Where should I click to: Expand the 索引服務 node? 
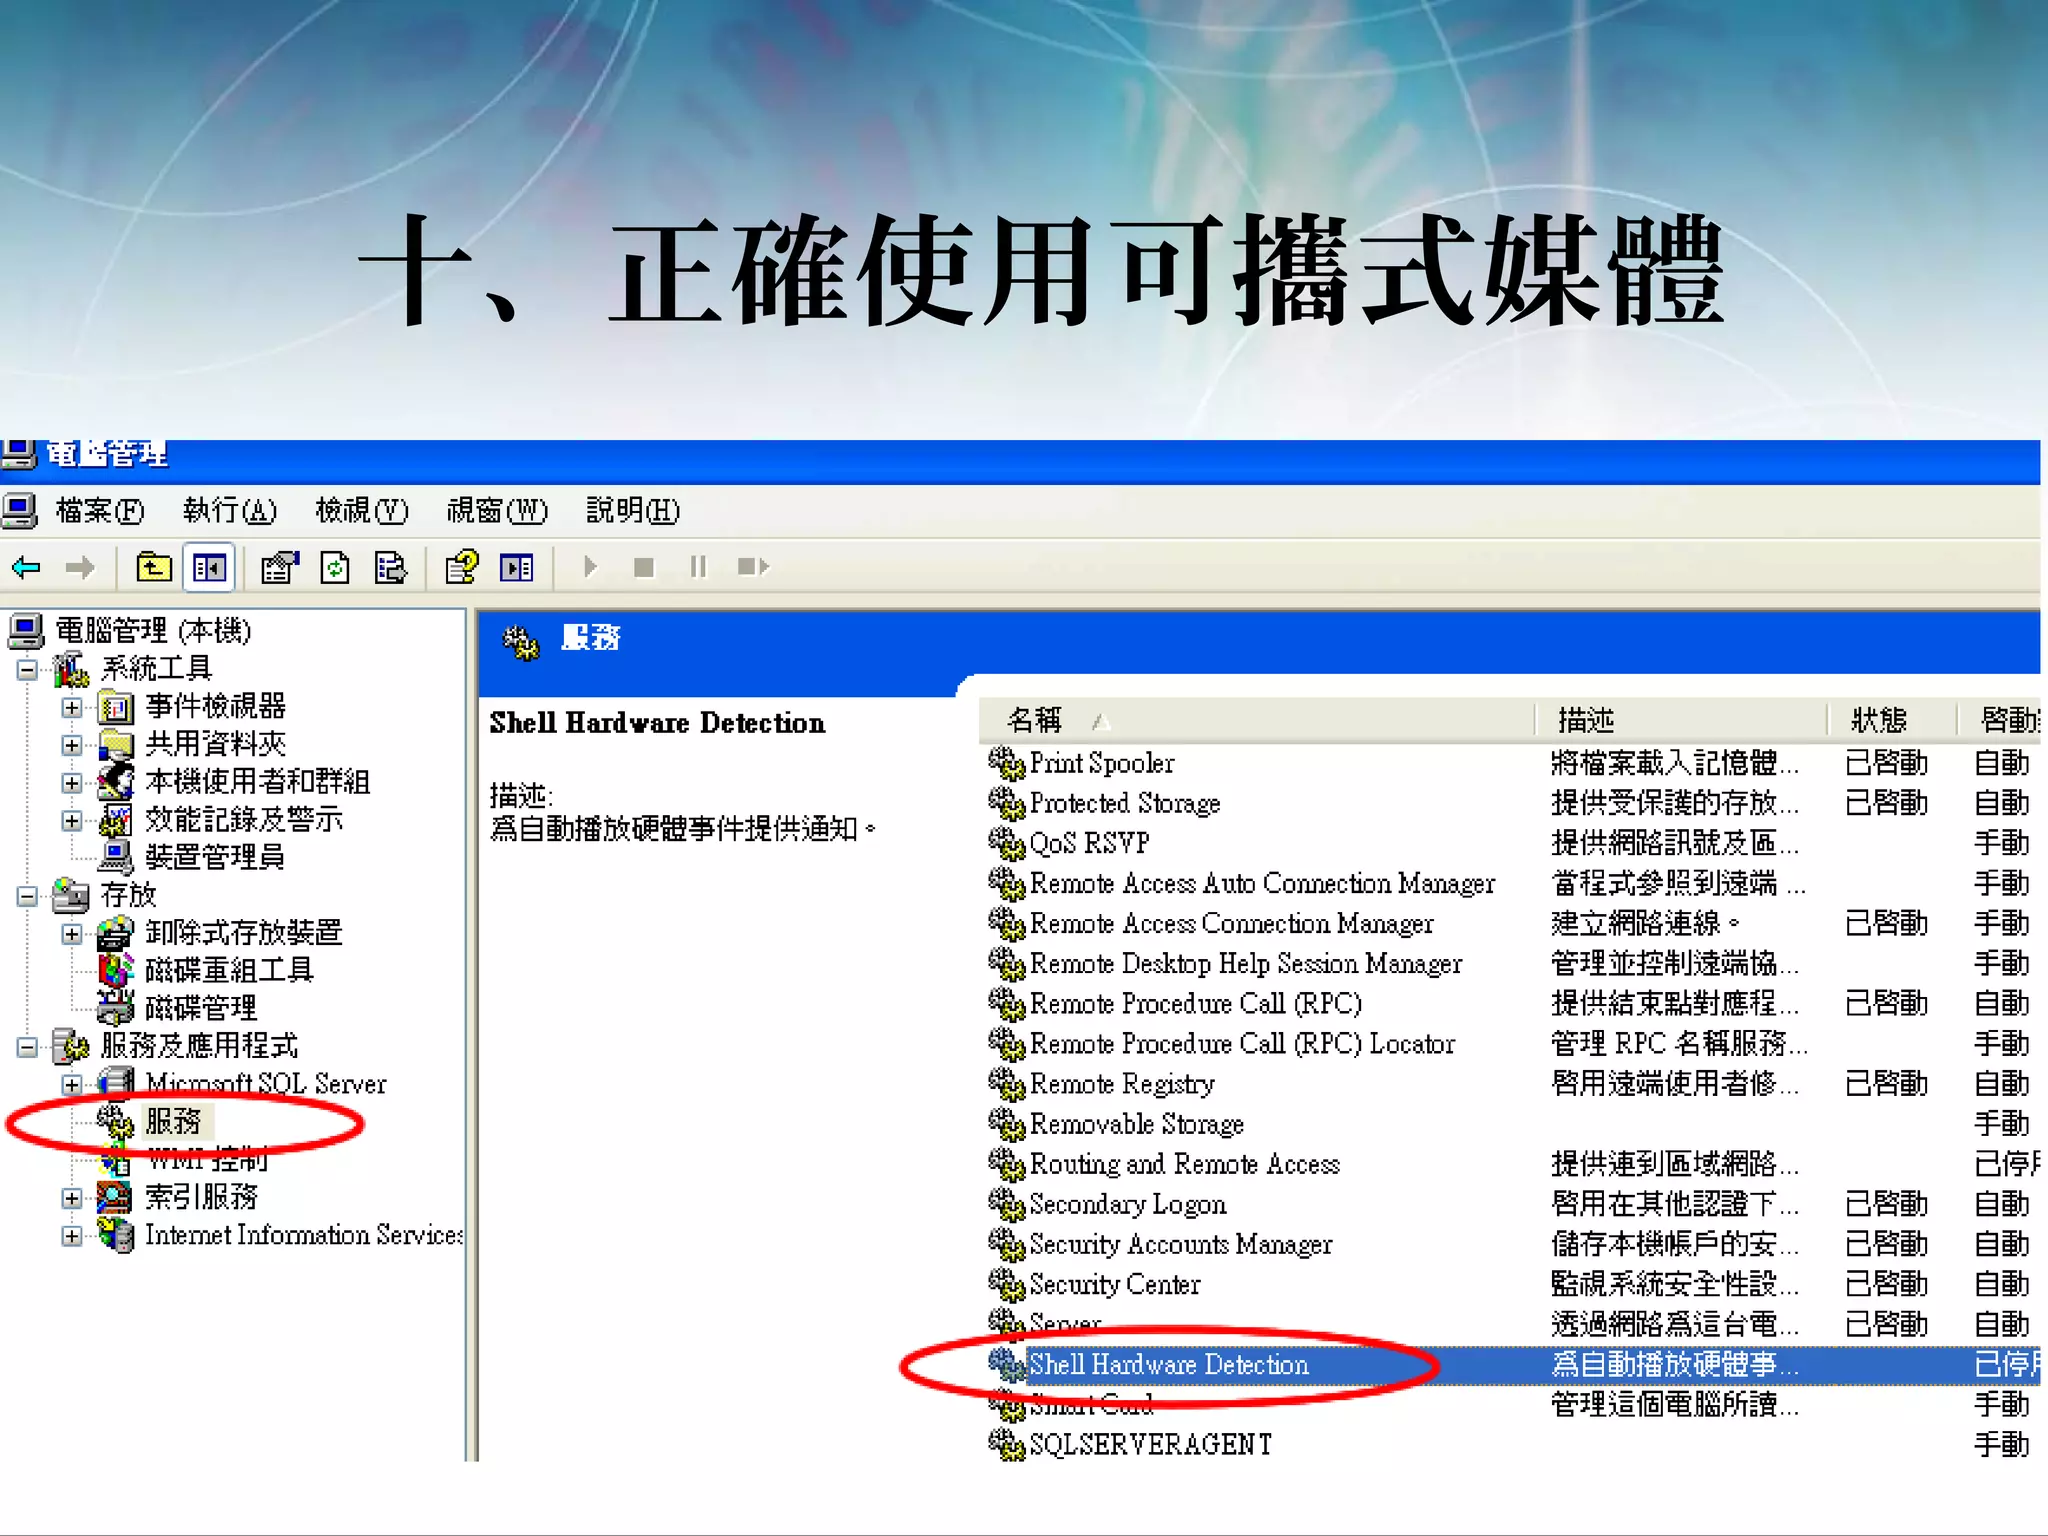click(72, 1198)
